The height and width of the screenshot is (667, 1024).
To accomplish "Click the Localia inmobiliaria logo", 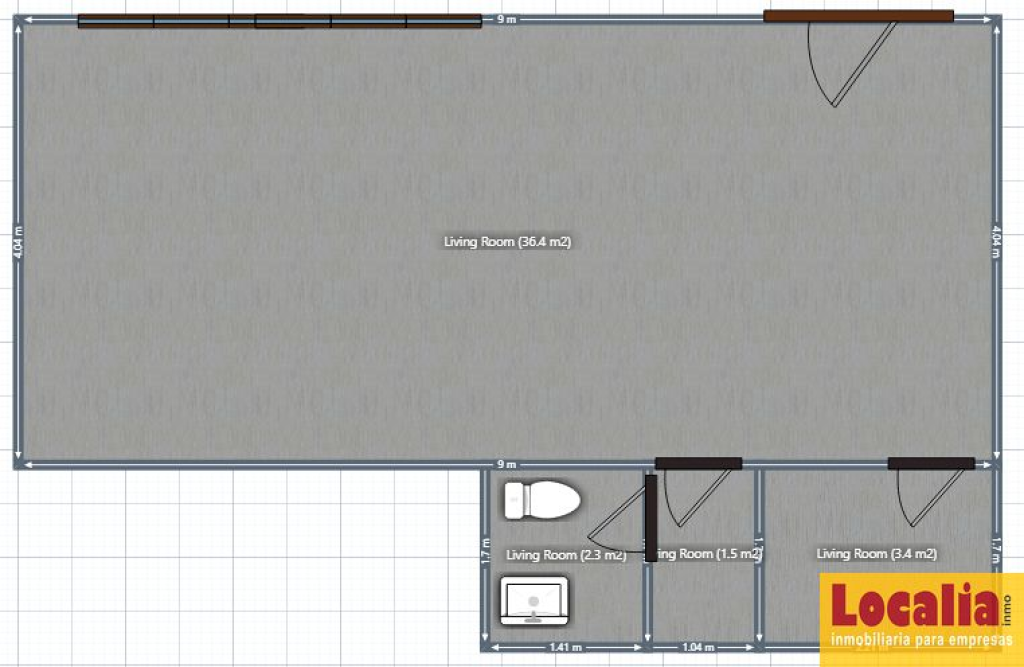I will pos(921,619).
